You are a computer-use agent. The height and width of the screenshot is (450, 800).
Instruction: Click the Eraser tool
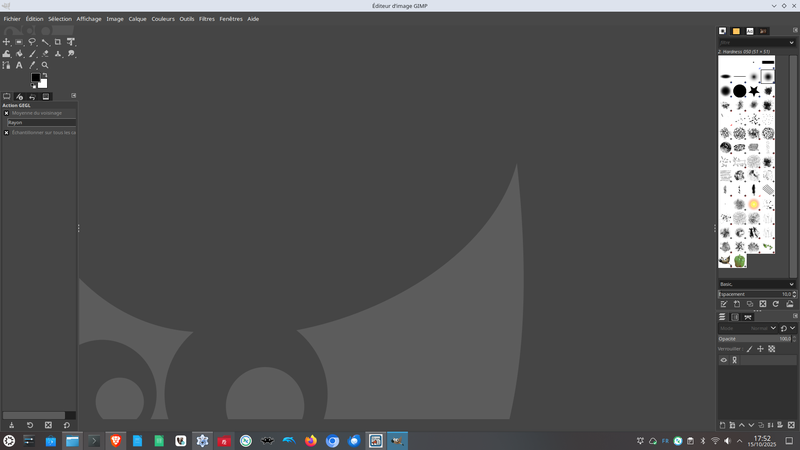tap(45, 54)
